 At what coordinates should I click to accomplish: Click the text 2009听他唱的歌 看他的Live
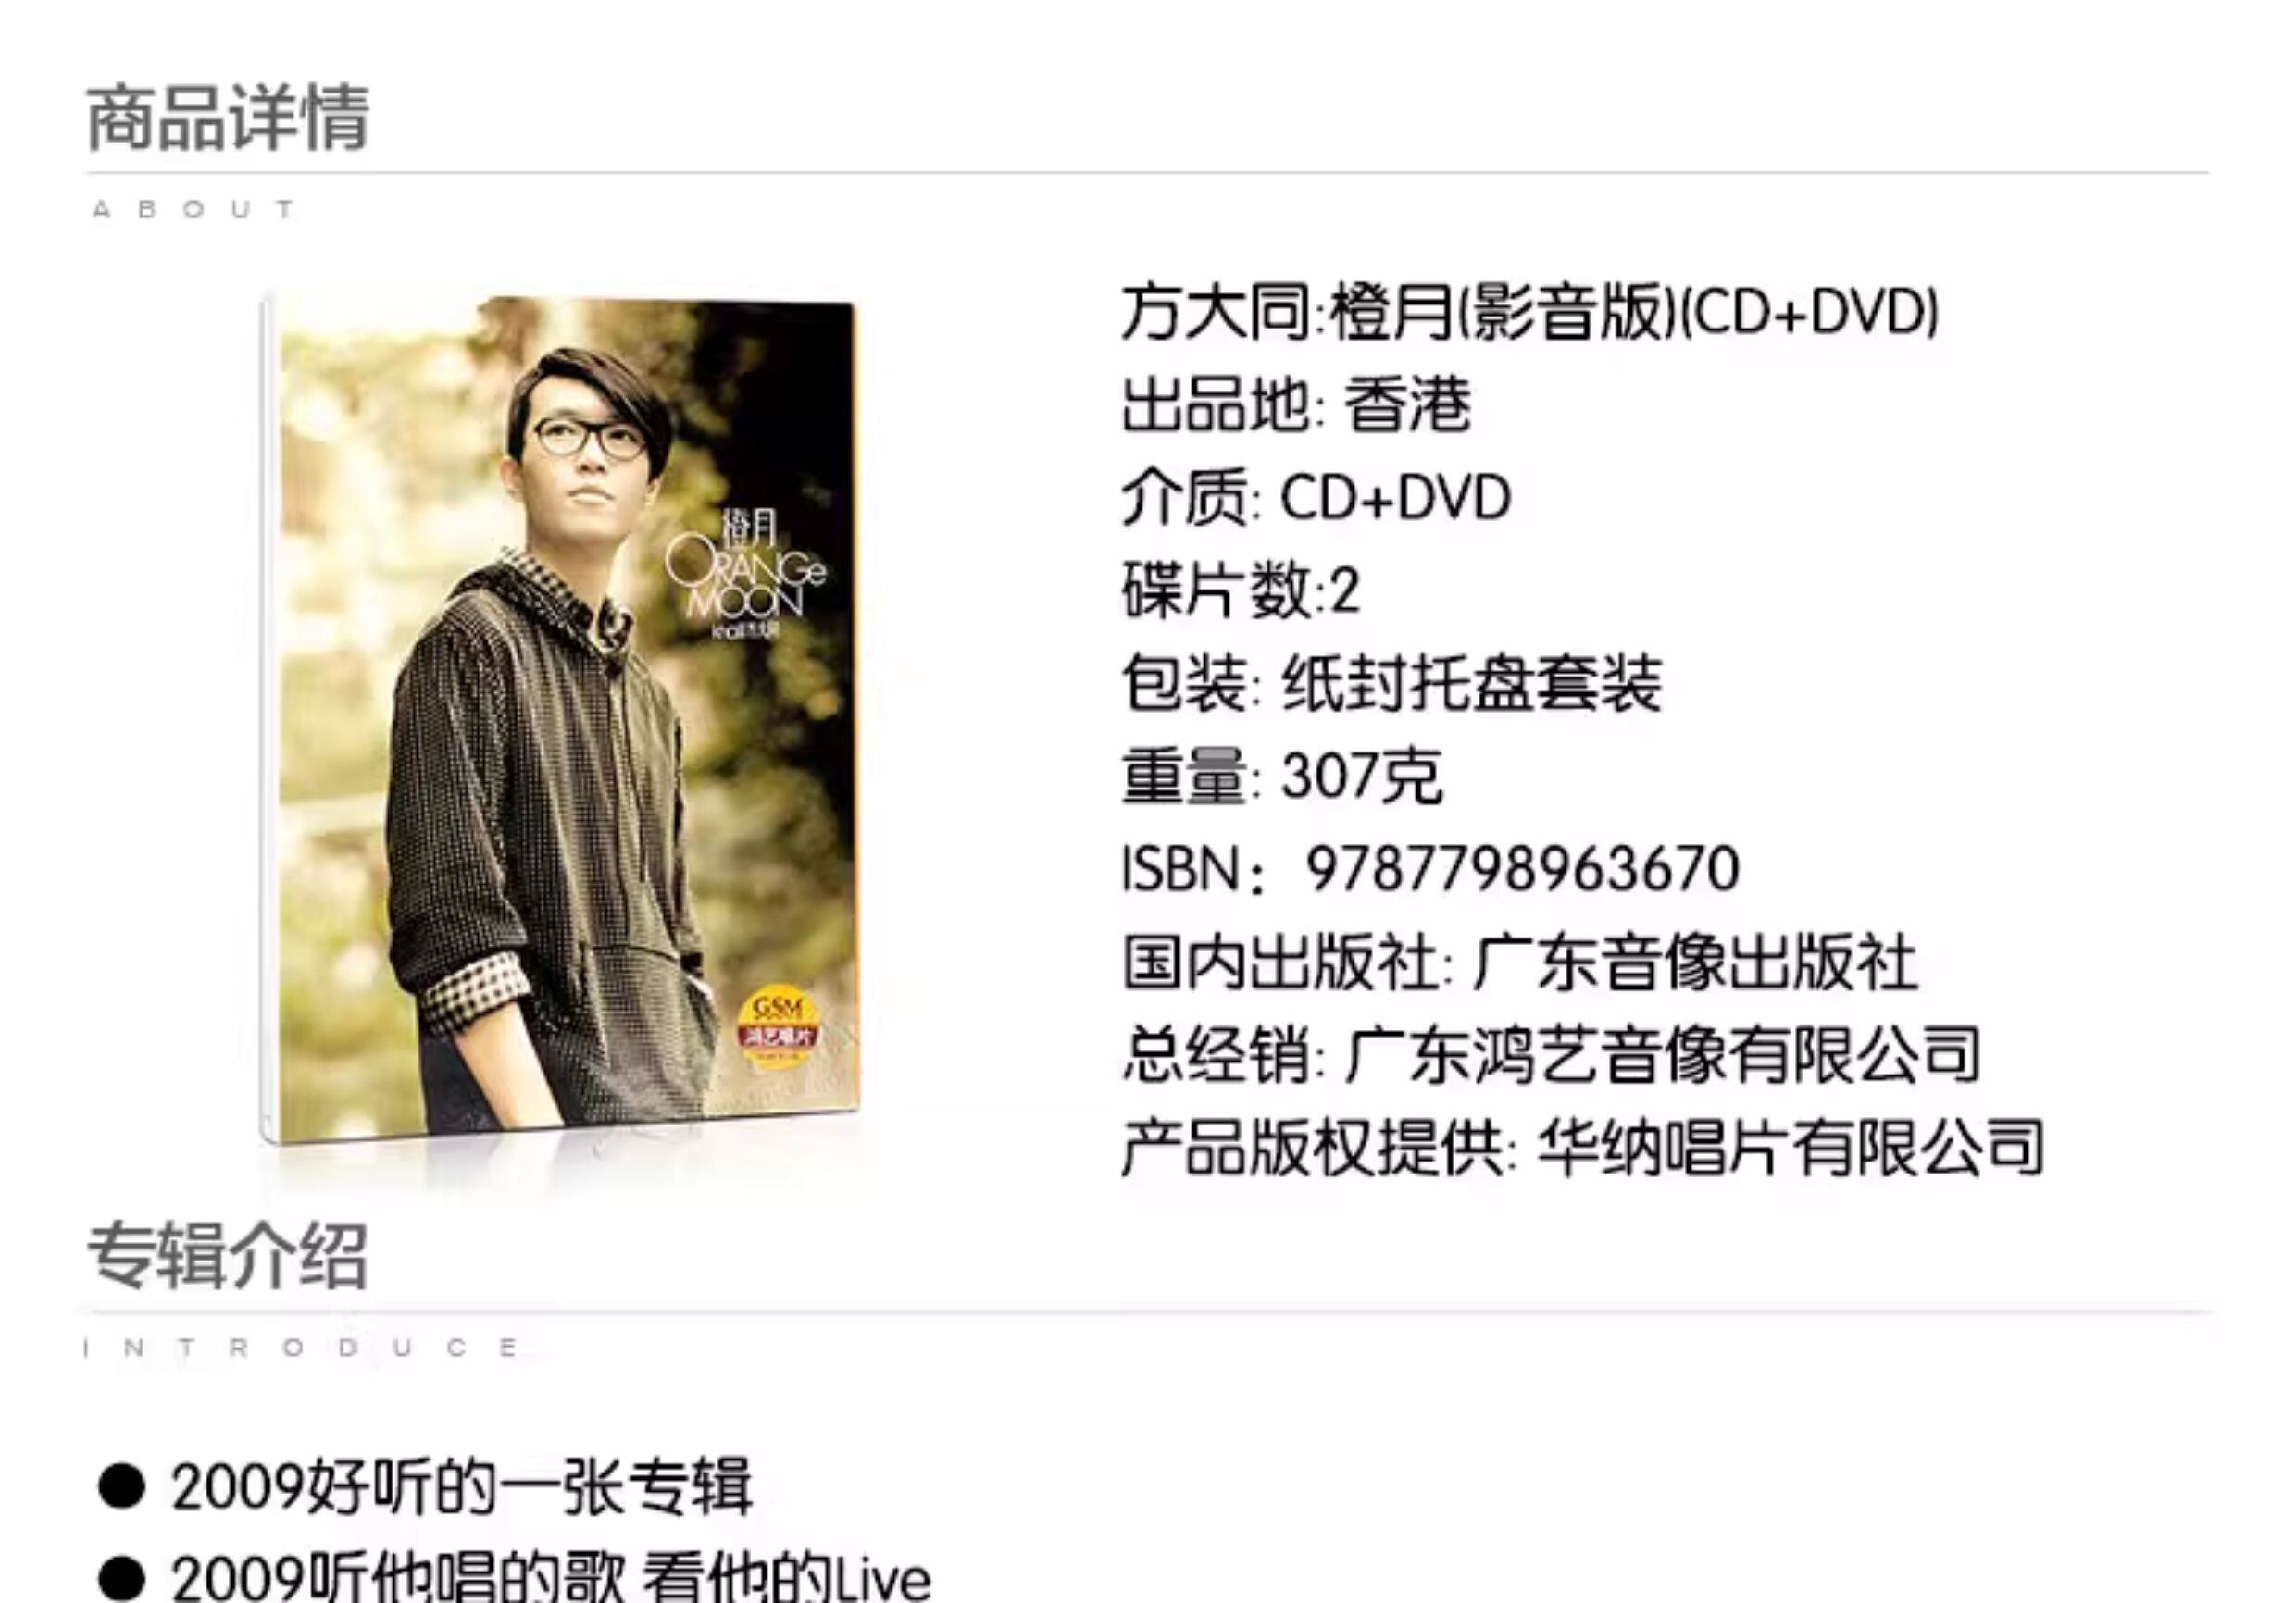click(x=551, y=1577)
